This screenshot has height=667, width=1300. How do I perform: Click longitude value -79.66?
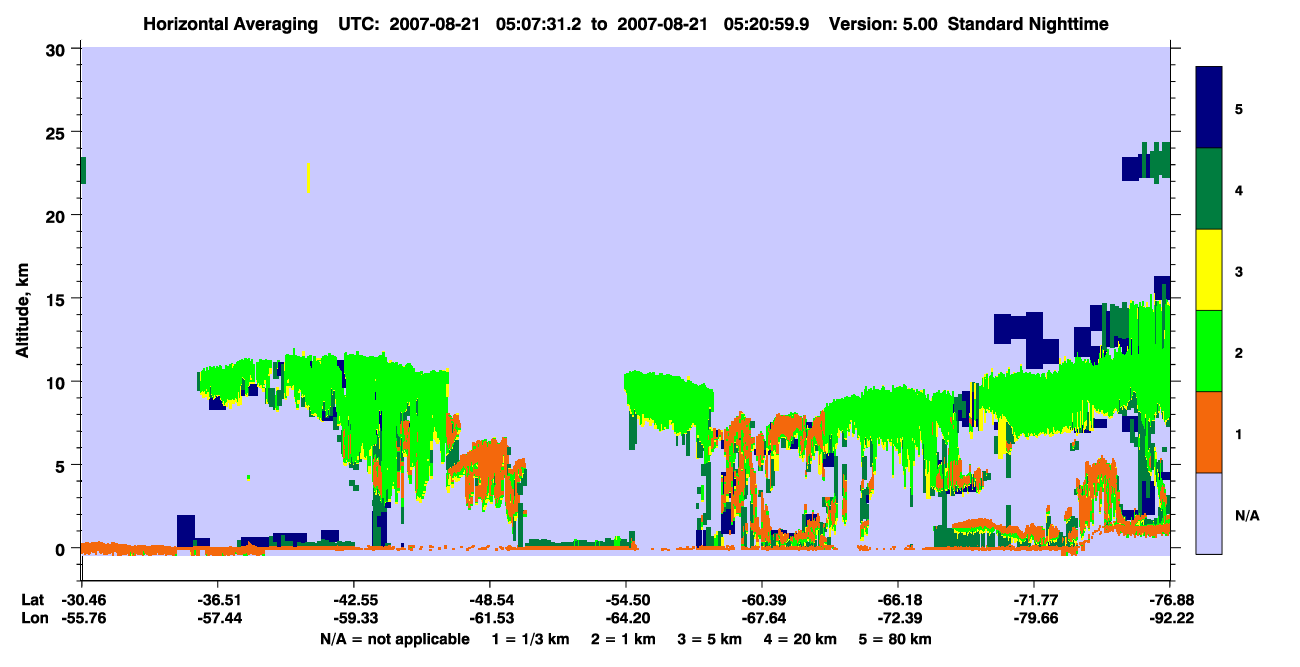click(1033, 619)
